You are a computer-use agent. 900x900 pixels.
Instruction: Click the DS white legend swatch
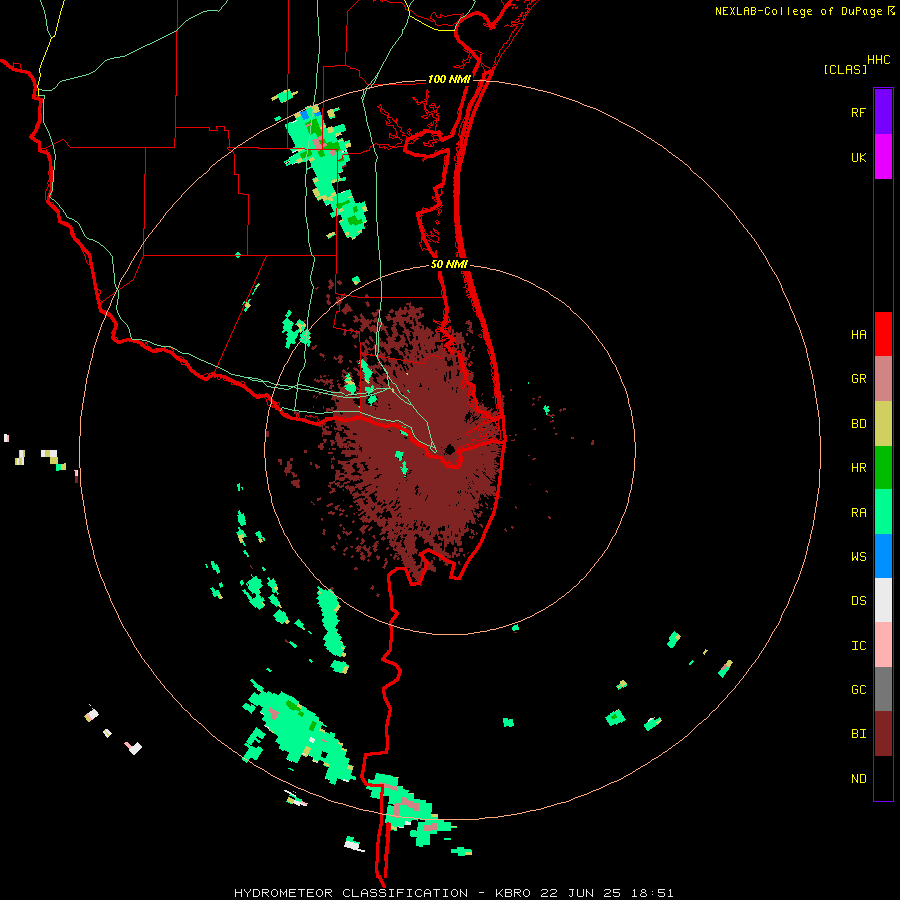883,600
